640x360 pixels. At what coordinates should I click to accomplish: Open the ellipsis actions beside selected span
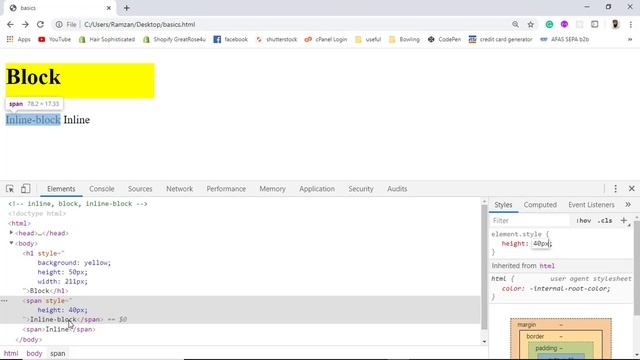[4, 300]
